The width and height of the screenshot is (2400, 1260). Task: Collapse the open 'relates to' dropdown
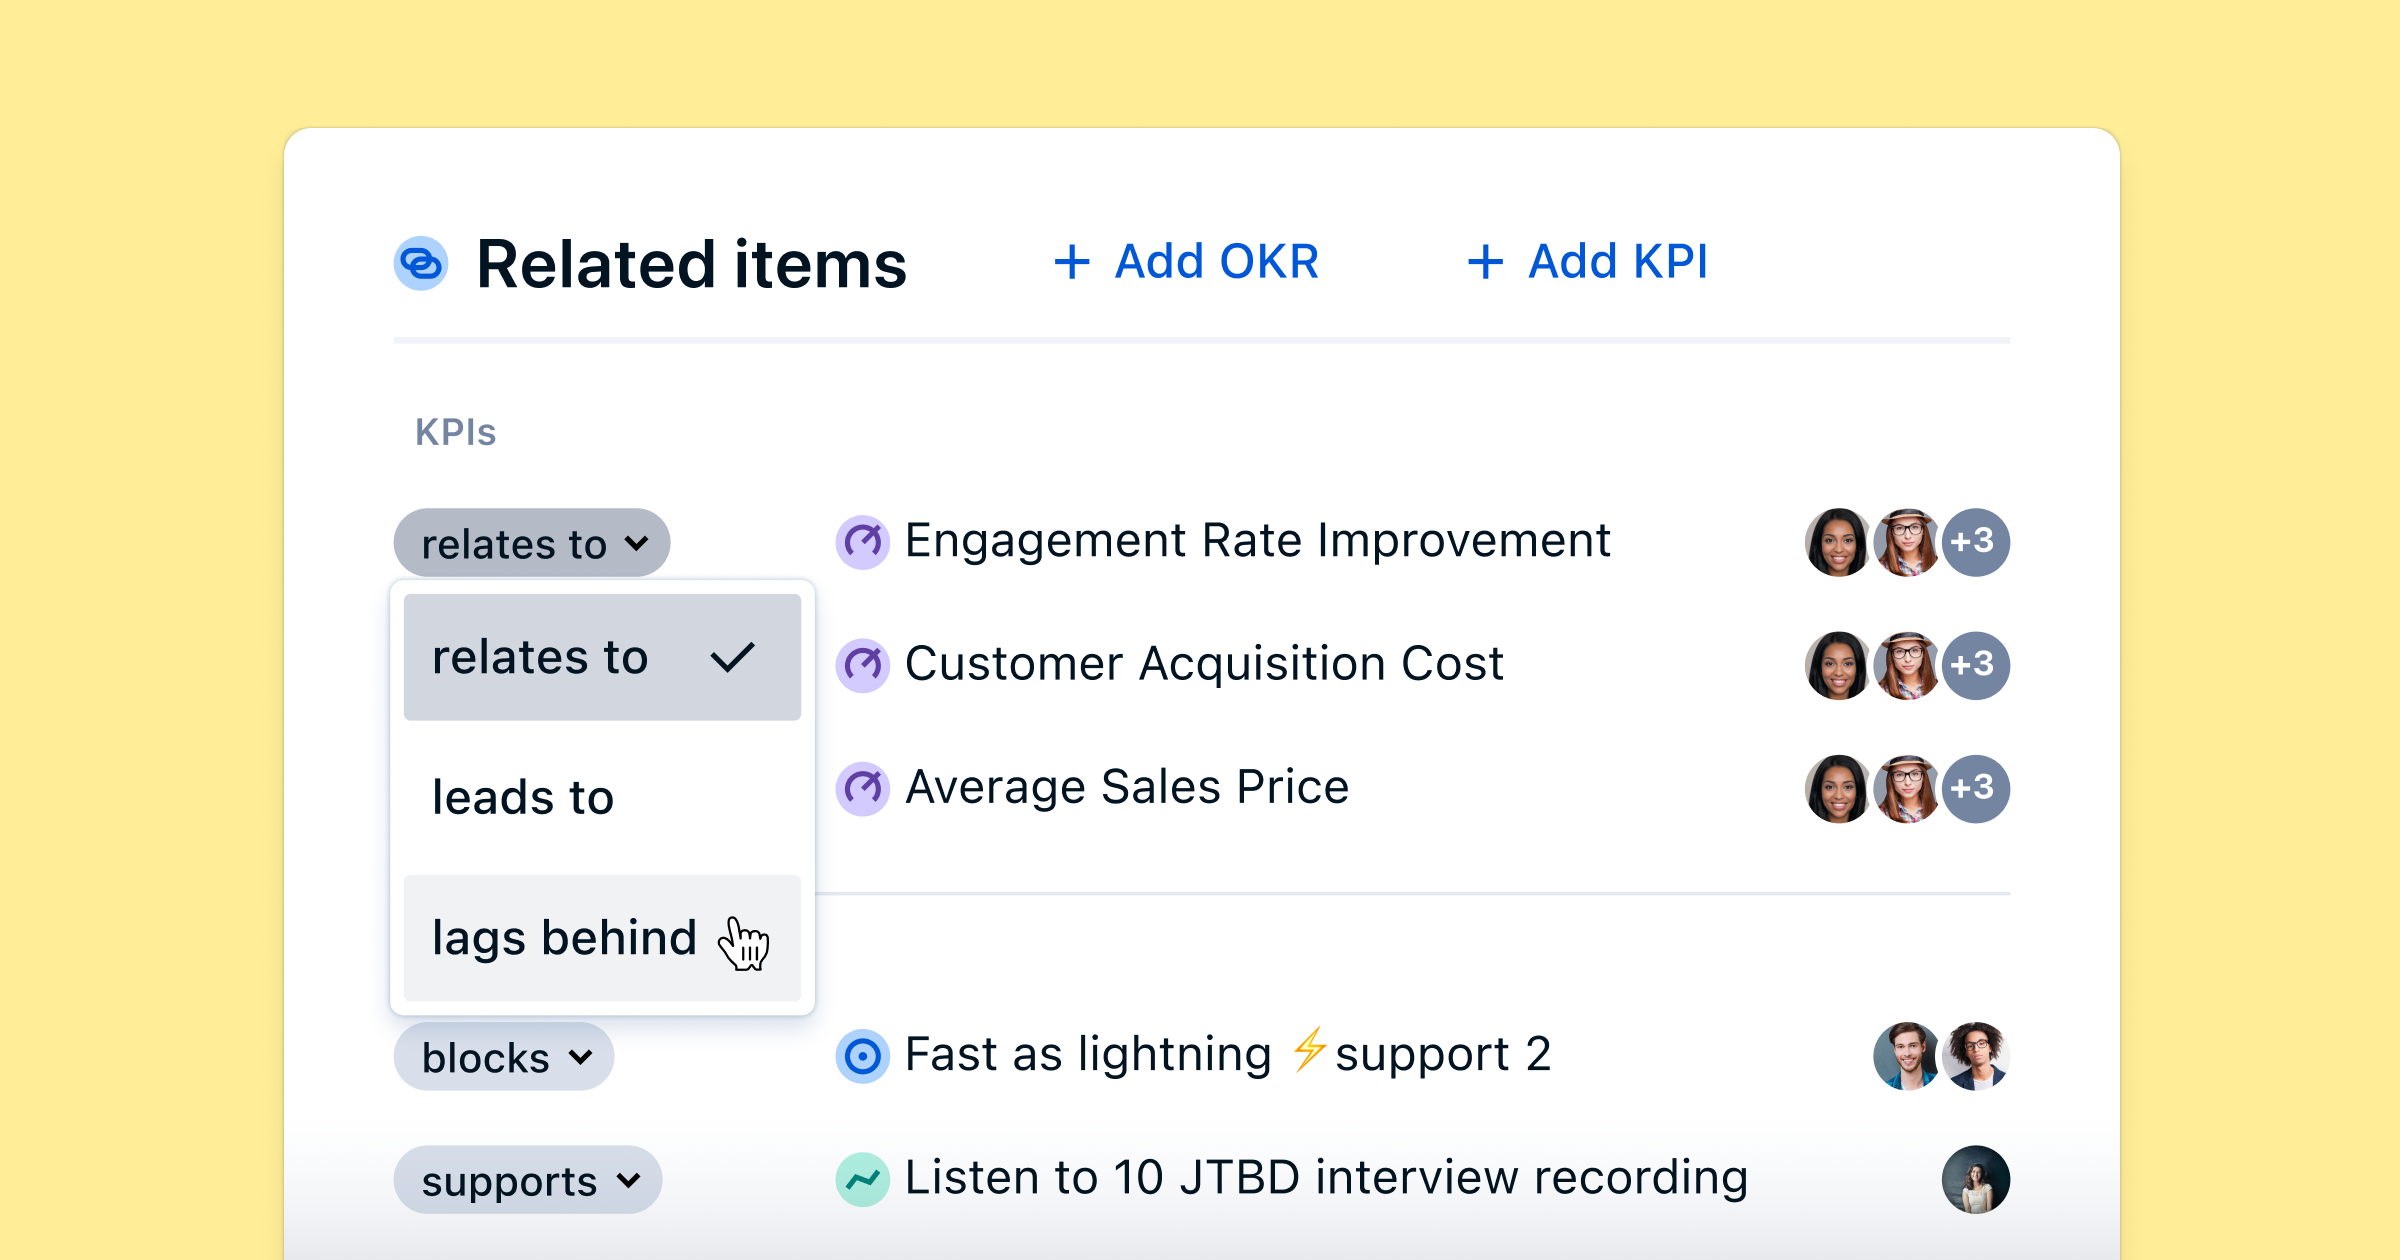tap(531, 542)
